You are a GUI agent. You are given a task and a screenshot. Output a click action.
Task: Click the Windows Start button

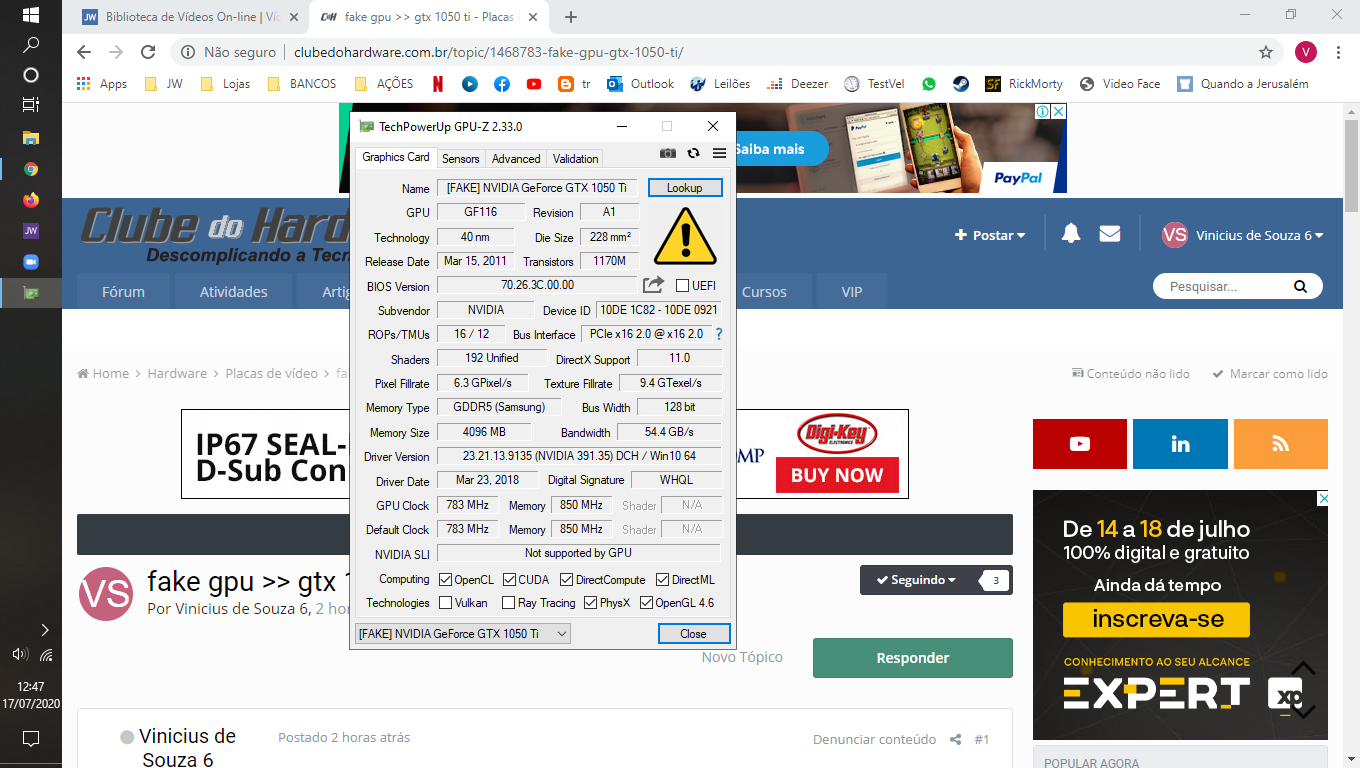point(31,15)
